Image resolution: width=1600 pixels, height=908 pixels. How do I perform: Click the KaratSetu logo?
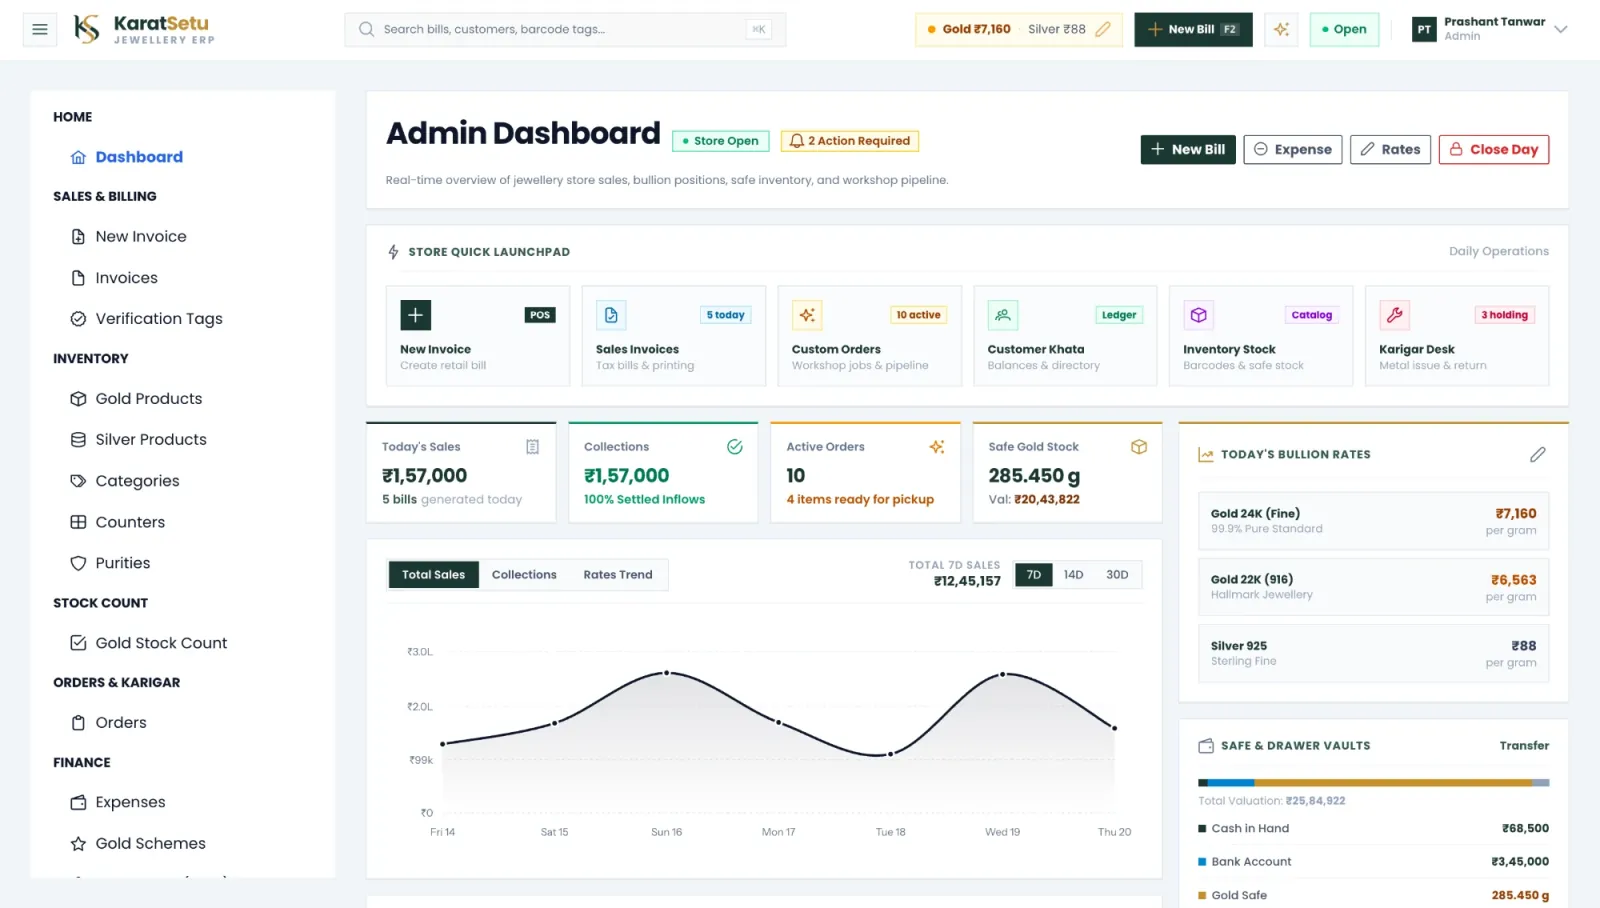coord(145,29)
